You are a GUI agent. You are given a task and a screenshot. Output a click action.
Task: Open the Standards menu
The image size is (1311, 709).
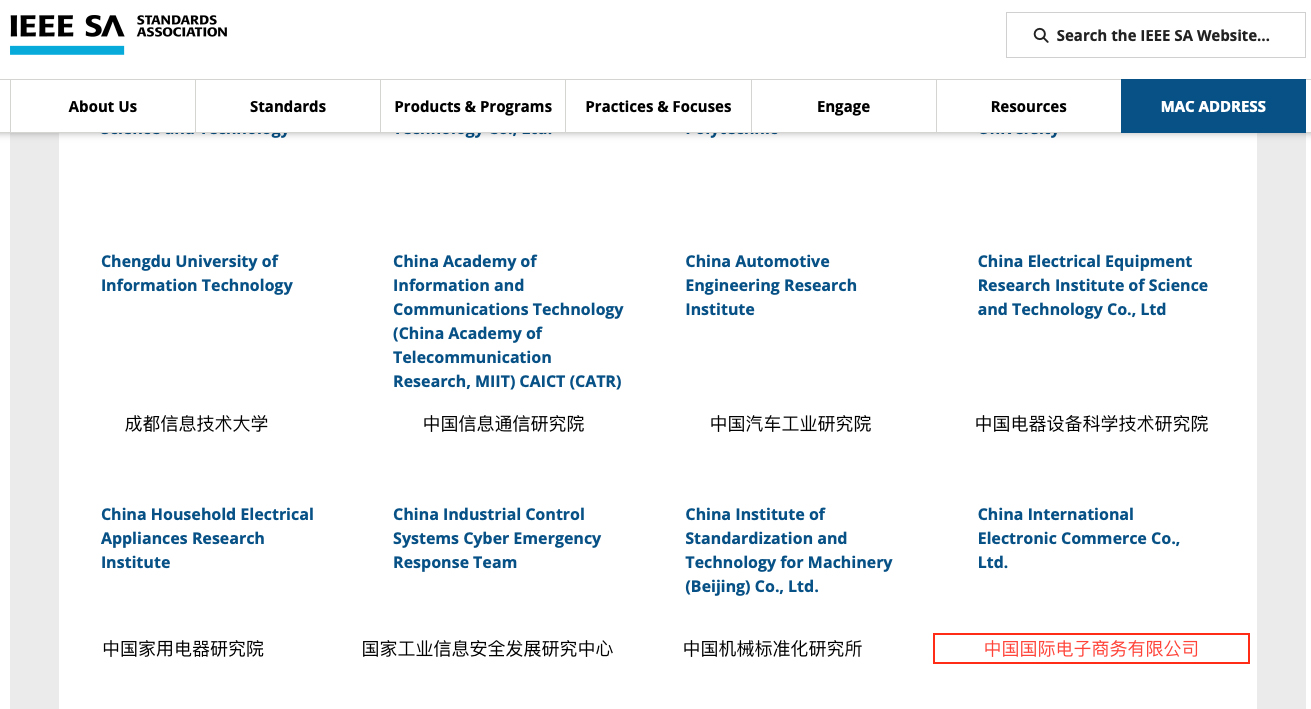288,106
